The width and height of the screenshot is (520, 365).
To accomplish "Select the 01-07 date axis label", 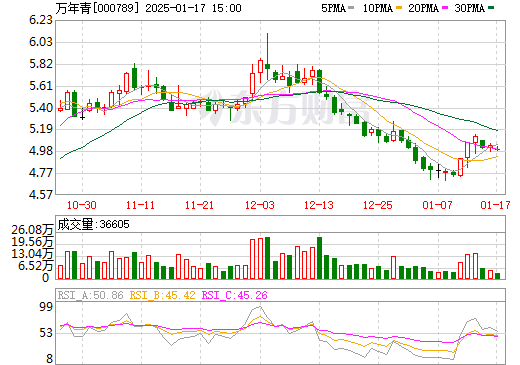I will click(437, 205).
